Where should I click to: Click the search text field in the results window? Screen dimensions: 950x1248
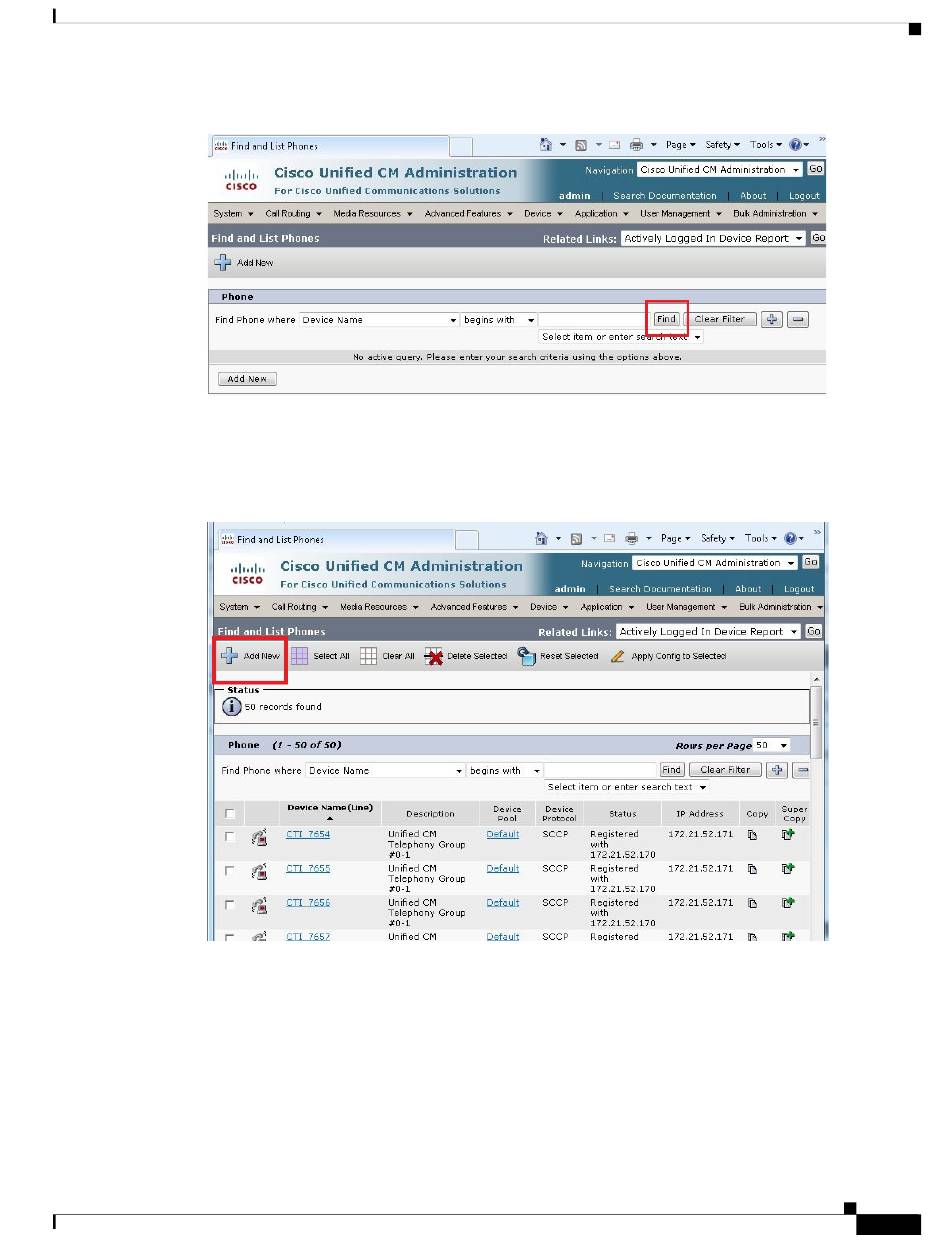click(x=600, y=771)
